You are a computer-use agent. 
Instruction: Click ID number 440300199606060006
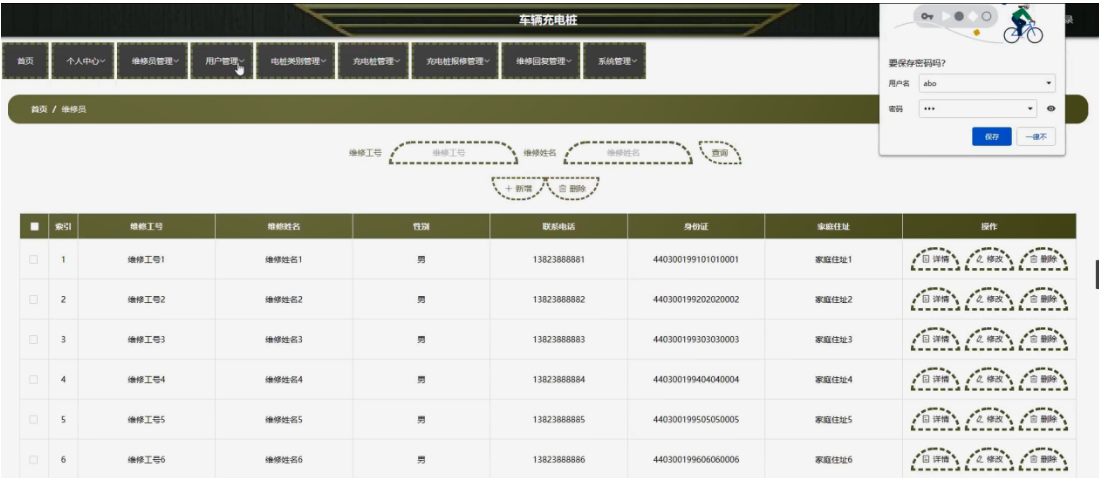(696, 460)
